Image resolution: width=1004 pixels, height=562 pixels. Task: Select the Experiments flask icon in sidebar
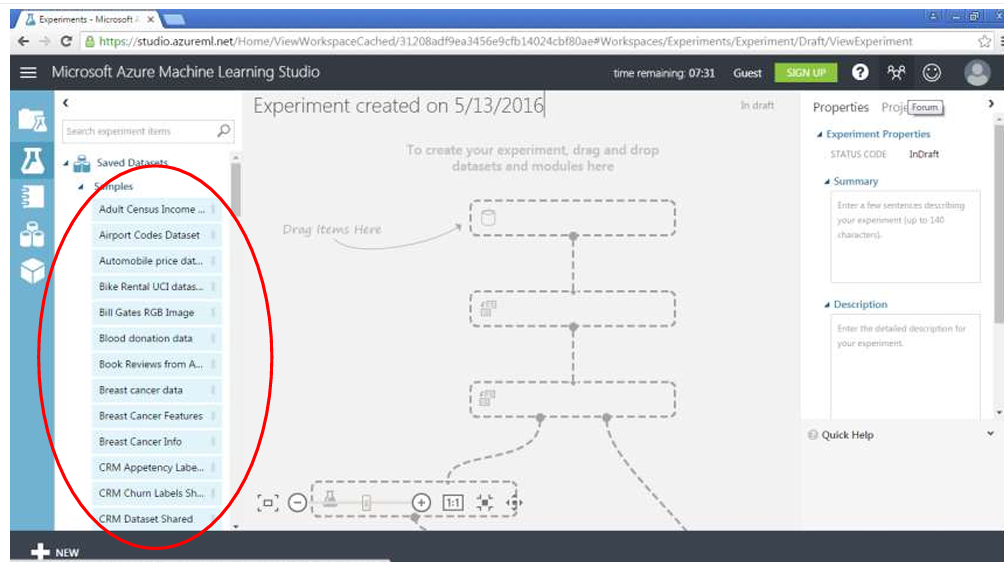point(32,158)
